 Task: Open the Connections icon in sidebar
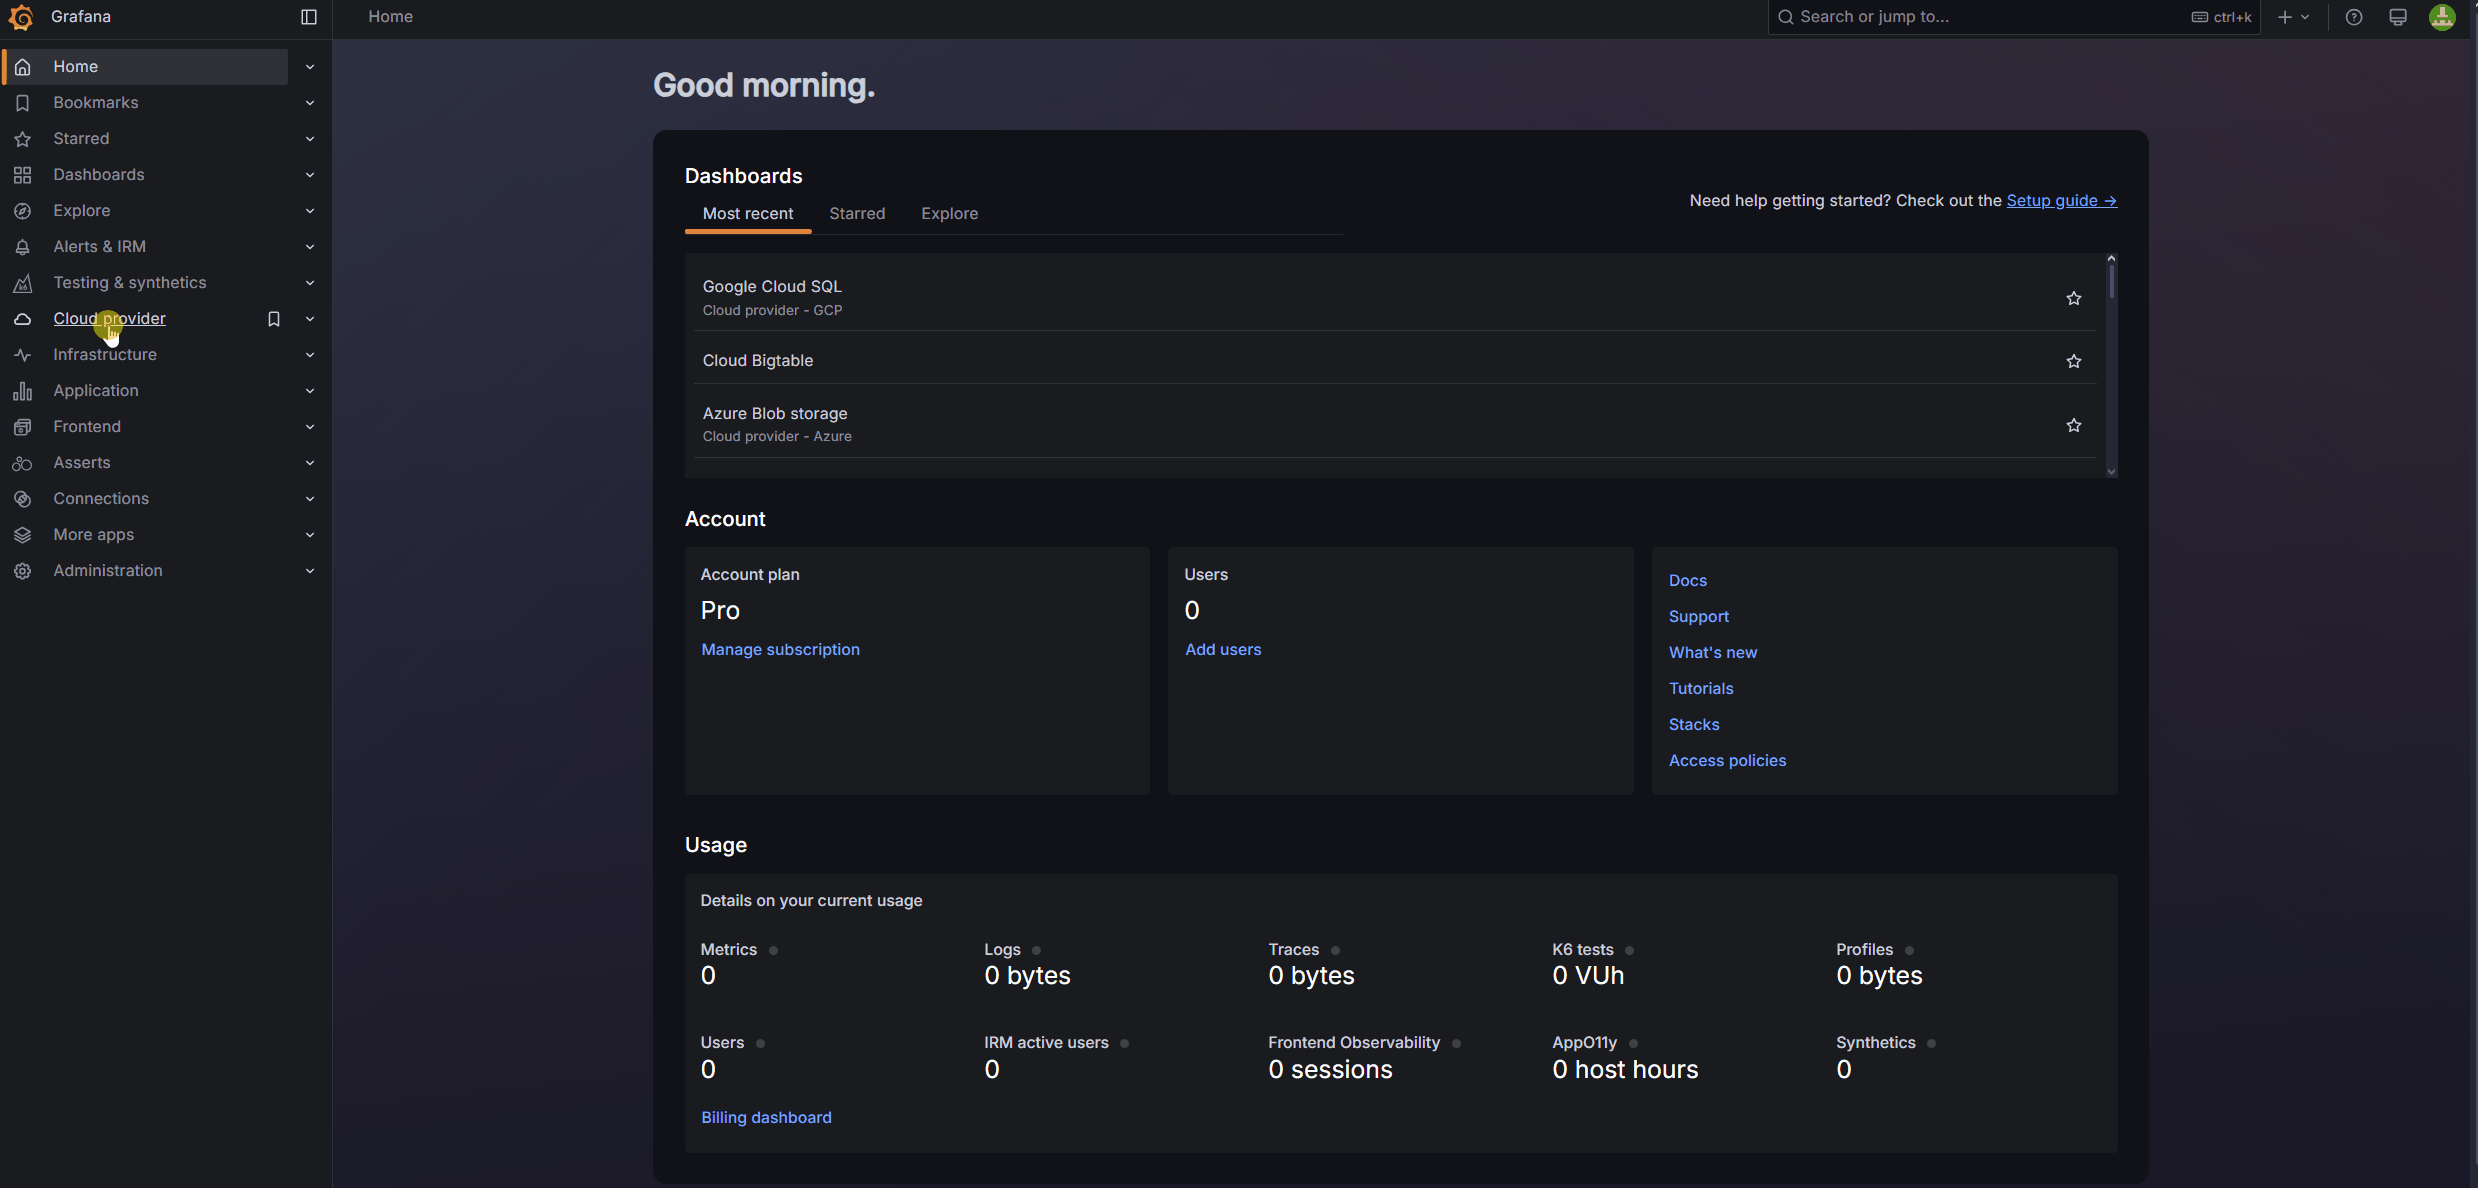click(x=22, y=498)
